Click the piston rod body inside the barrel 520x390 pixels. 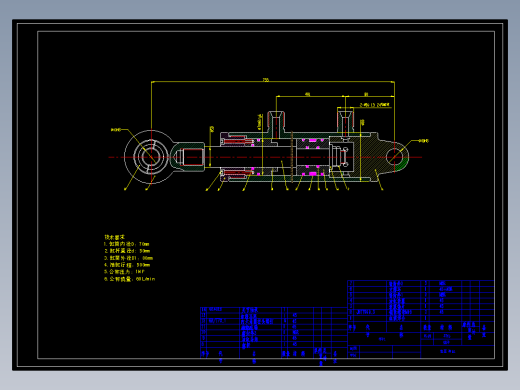[250, 157]
